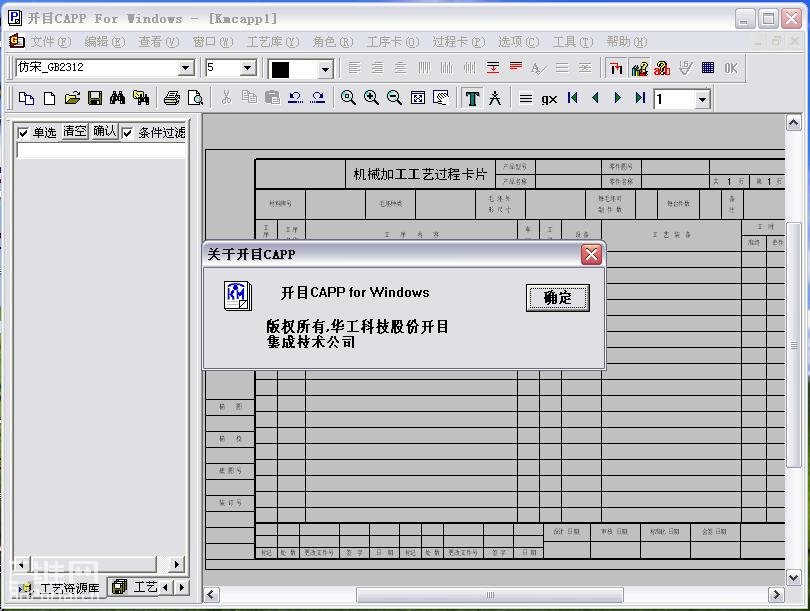Select the text tool T icon

472,98
